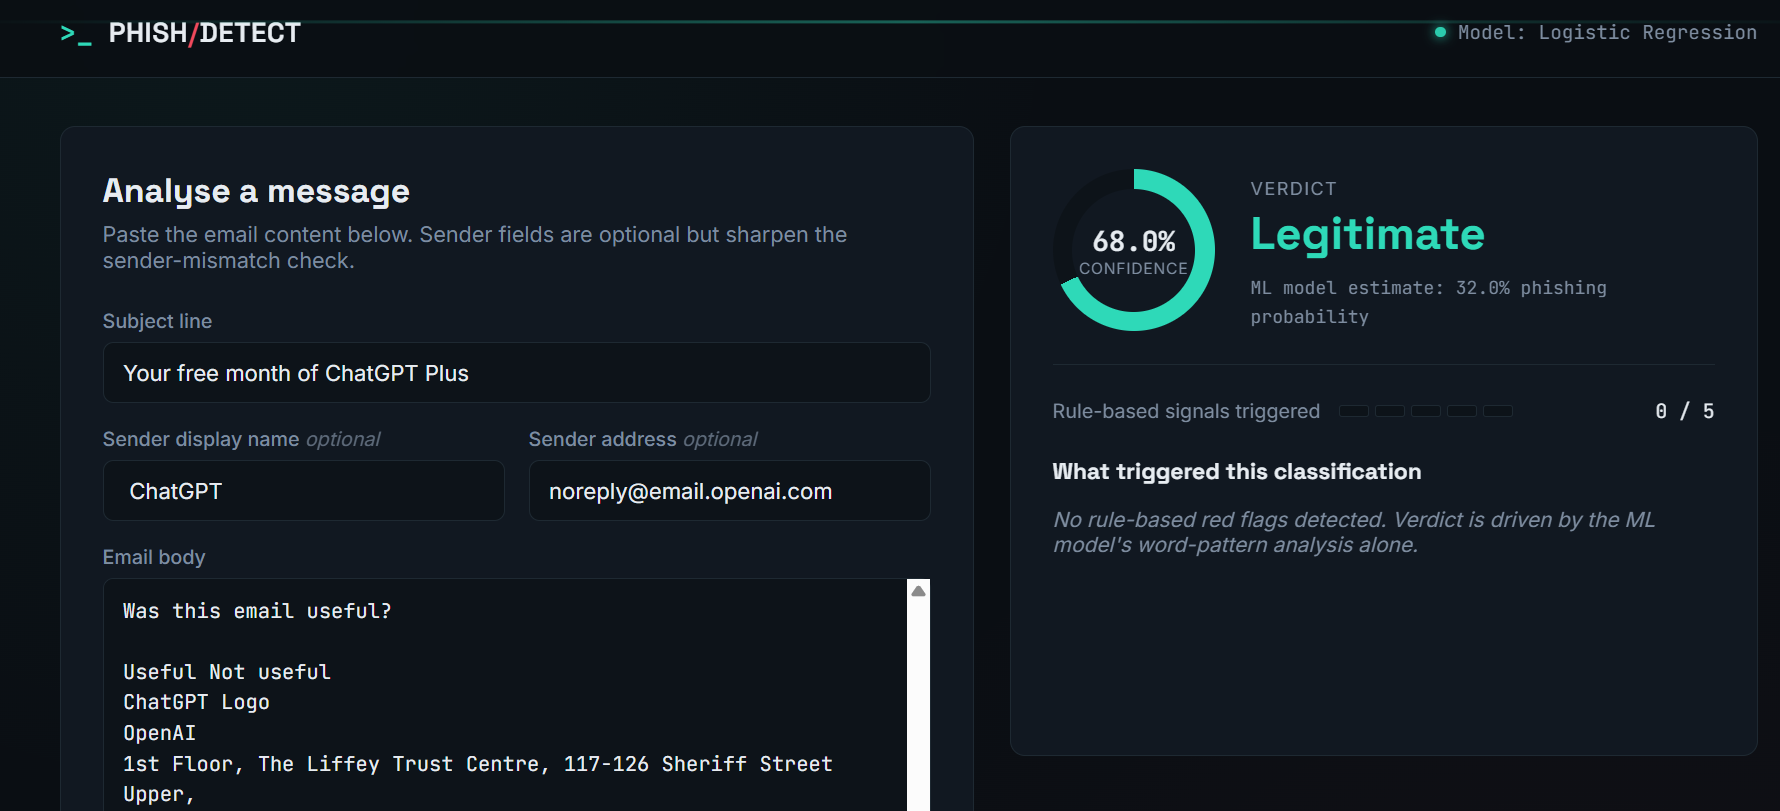Click the ML model estimate phishing probability text
Screen dimensions: 1780x811
pos(1428,302)
